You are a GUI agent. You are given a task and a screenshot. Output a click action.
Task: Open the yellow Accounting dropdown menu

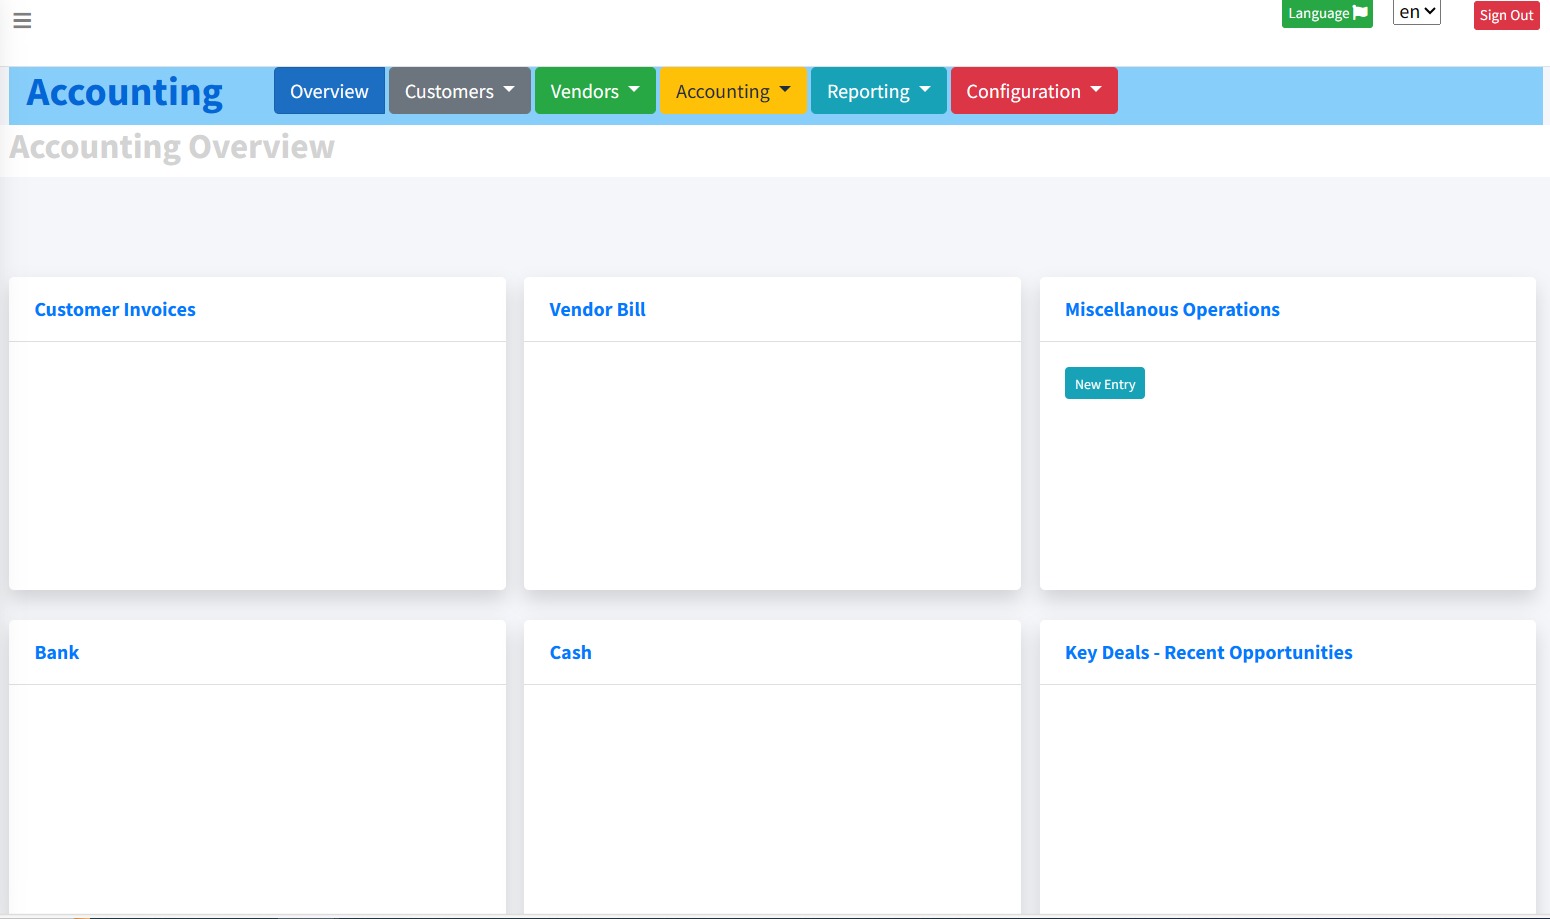pyautogui.click(x=733, y=91)
